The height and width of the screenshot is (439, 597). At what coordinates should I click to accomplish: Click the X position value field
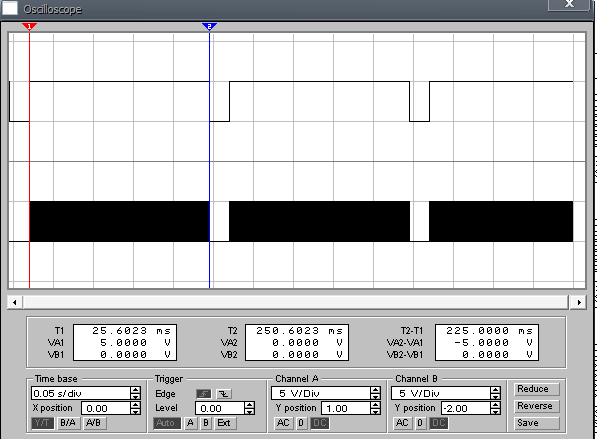(106, 409)
